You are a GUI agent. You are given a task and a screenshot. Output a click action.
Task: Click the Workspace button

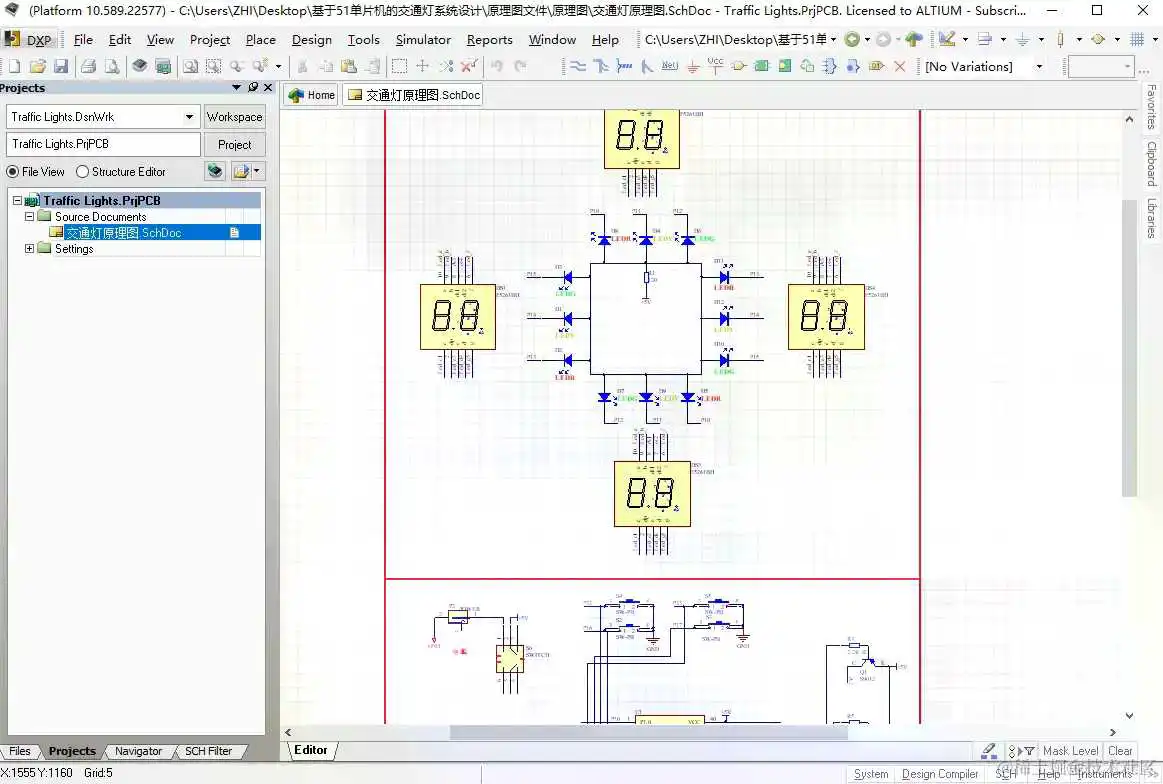(234, 117)
